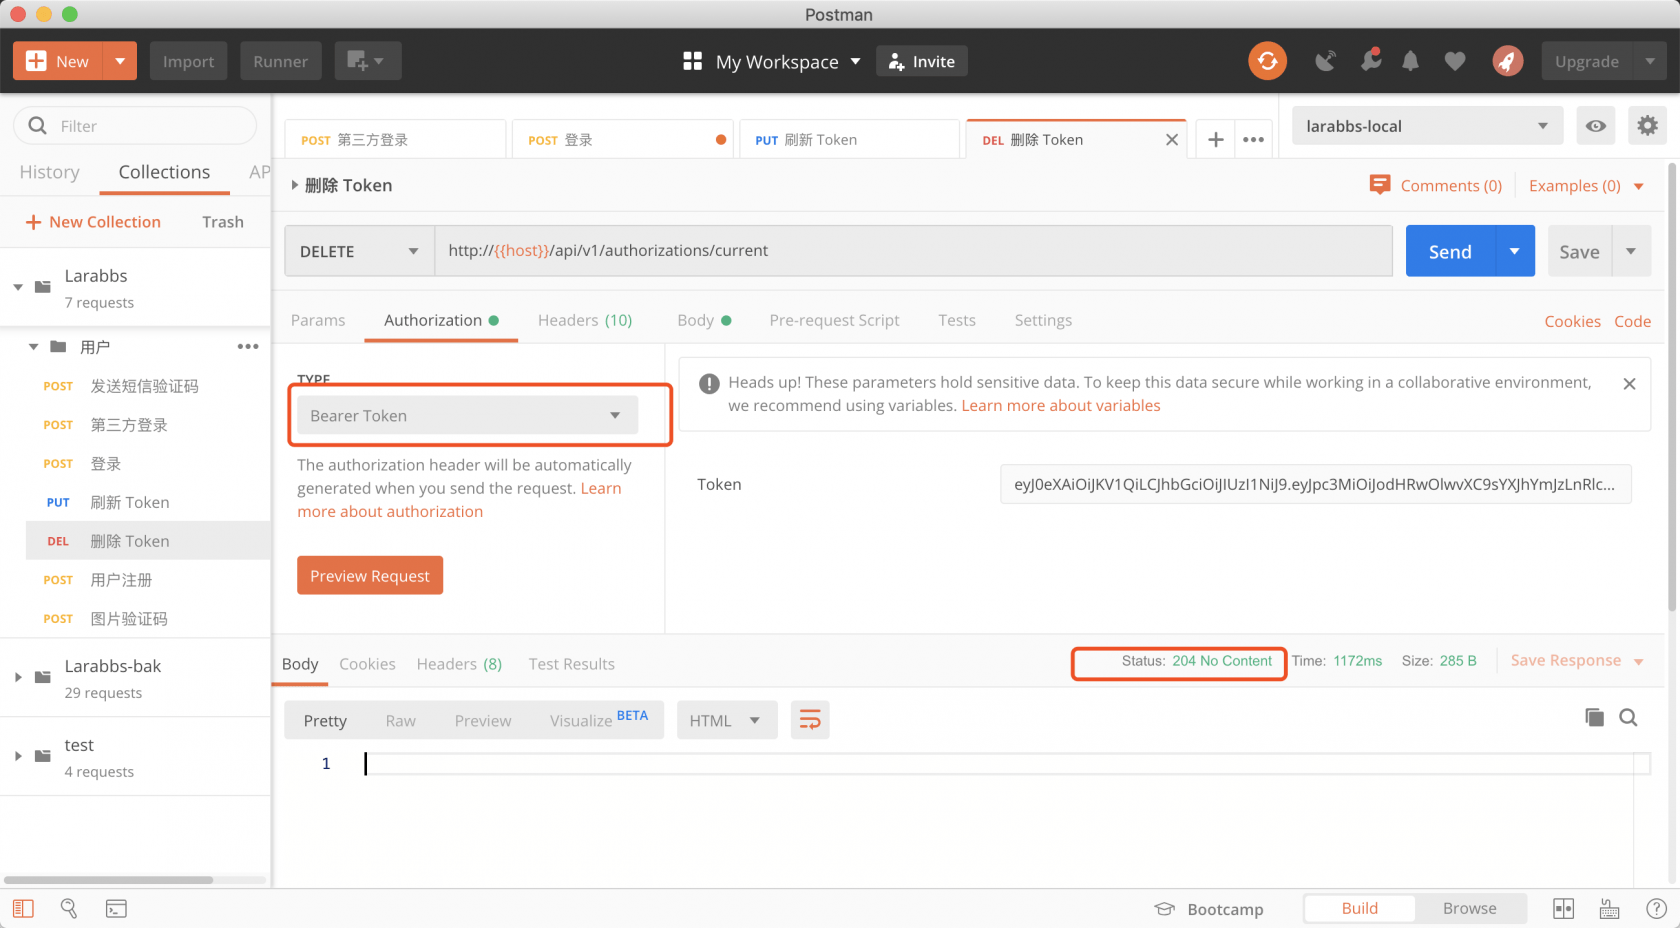Switch to the History tab

click(49, 172)
